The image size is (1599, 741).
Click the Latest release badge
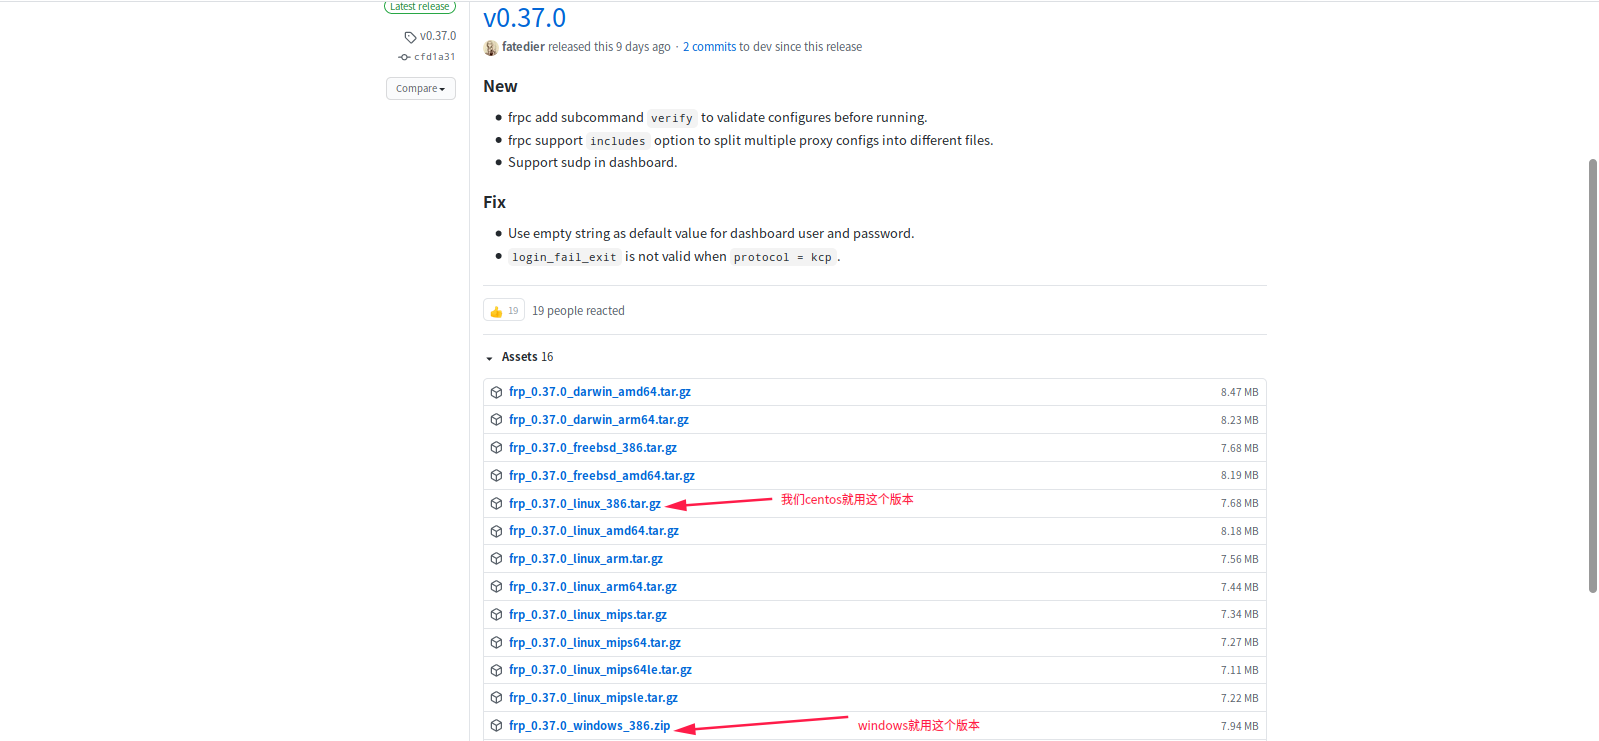pos(419,7)
